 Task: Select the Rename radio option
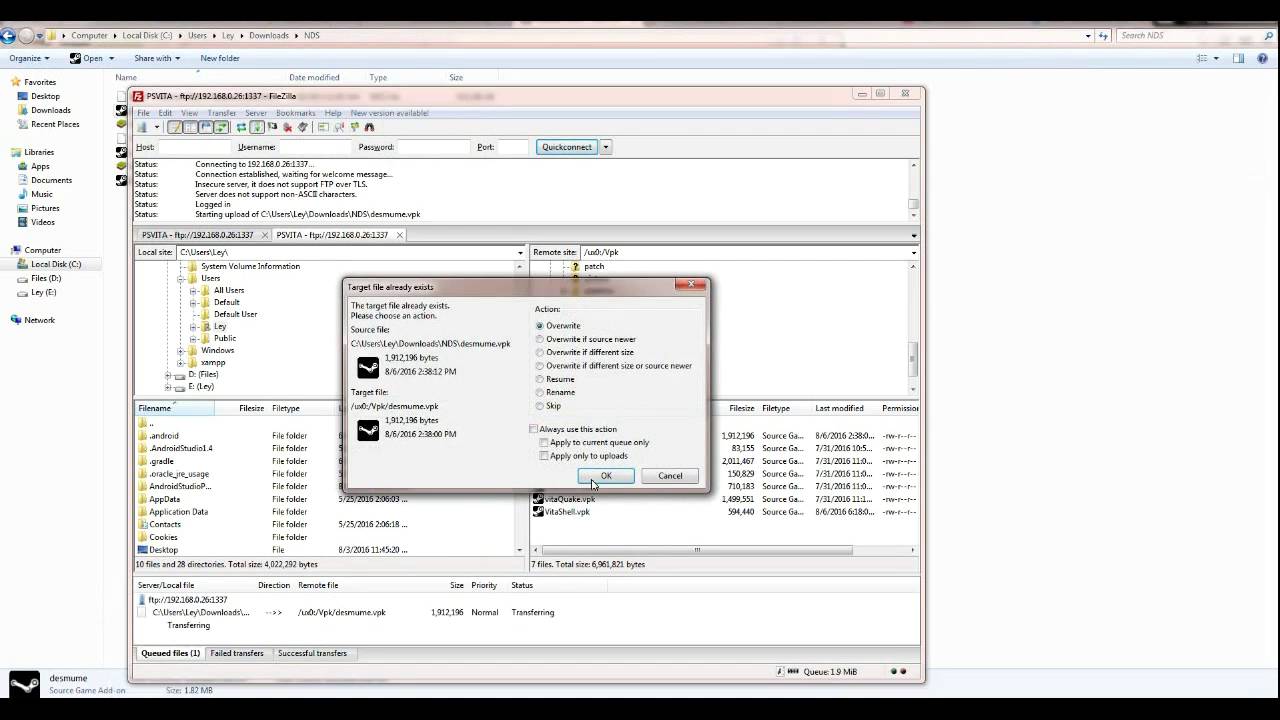click(540, 392)
